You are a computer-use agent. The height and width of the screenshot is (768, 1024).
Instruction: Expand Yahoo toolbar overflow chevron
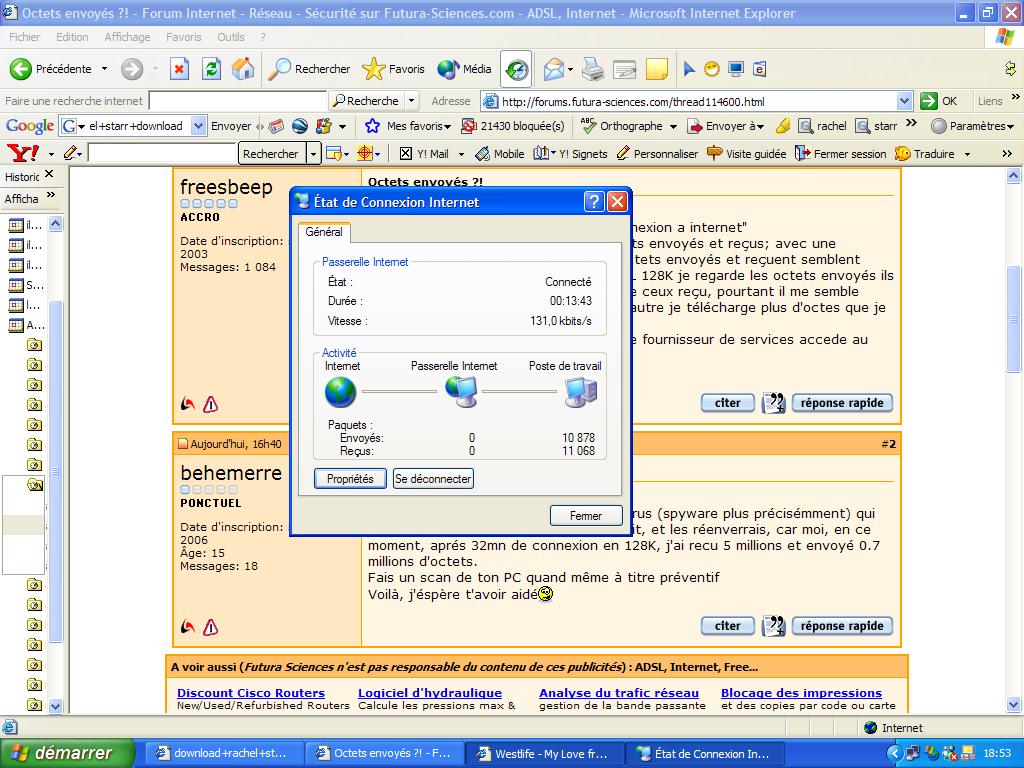1007,153
